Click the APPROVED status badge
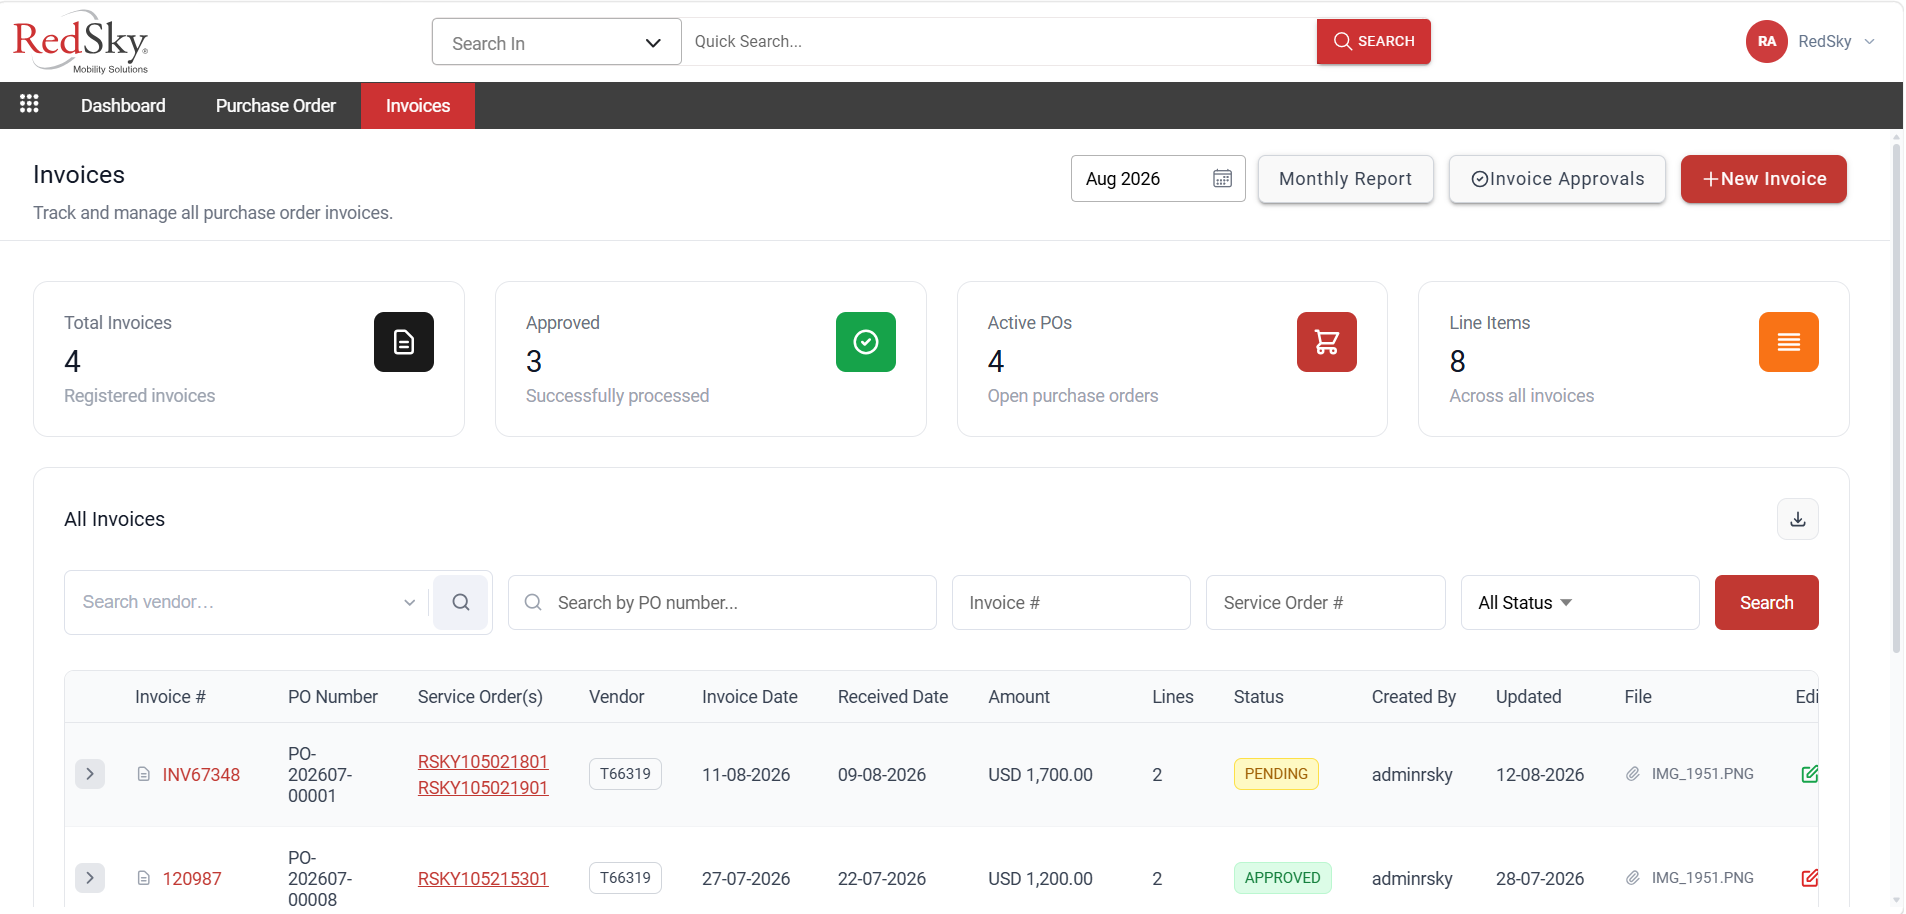 click(1282, 878)
